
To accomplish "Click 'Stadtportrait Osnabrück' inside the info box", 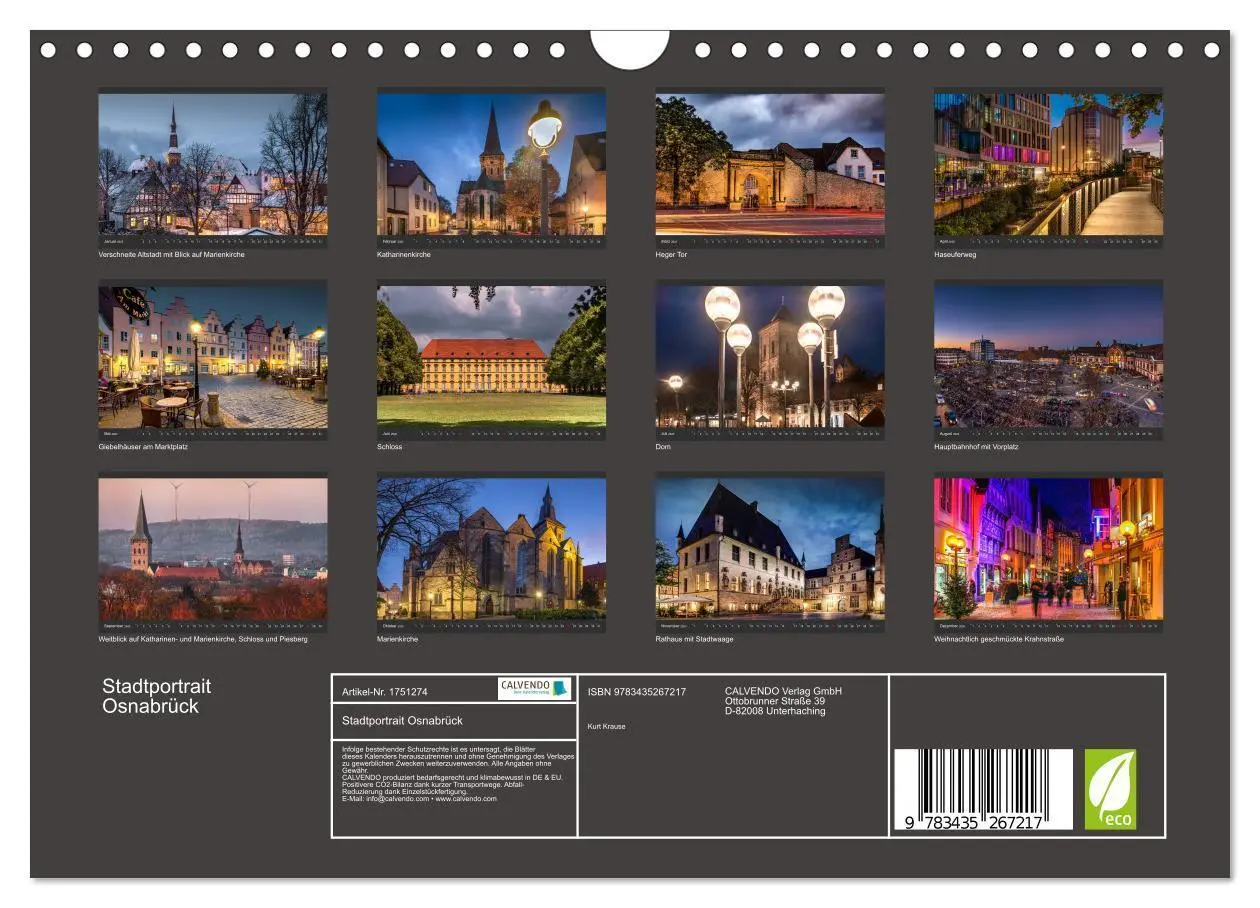I will point(402,720).
